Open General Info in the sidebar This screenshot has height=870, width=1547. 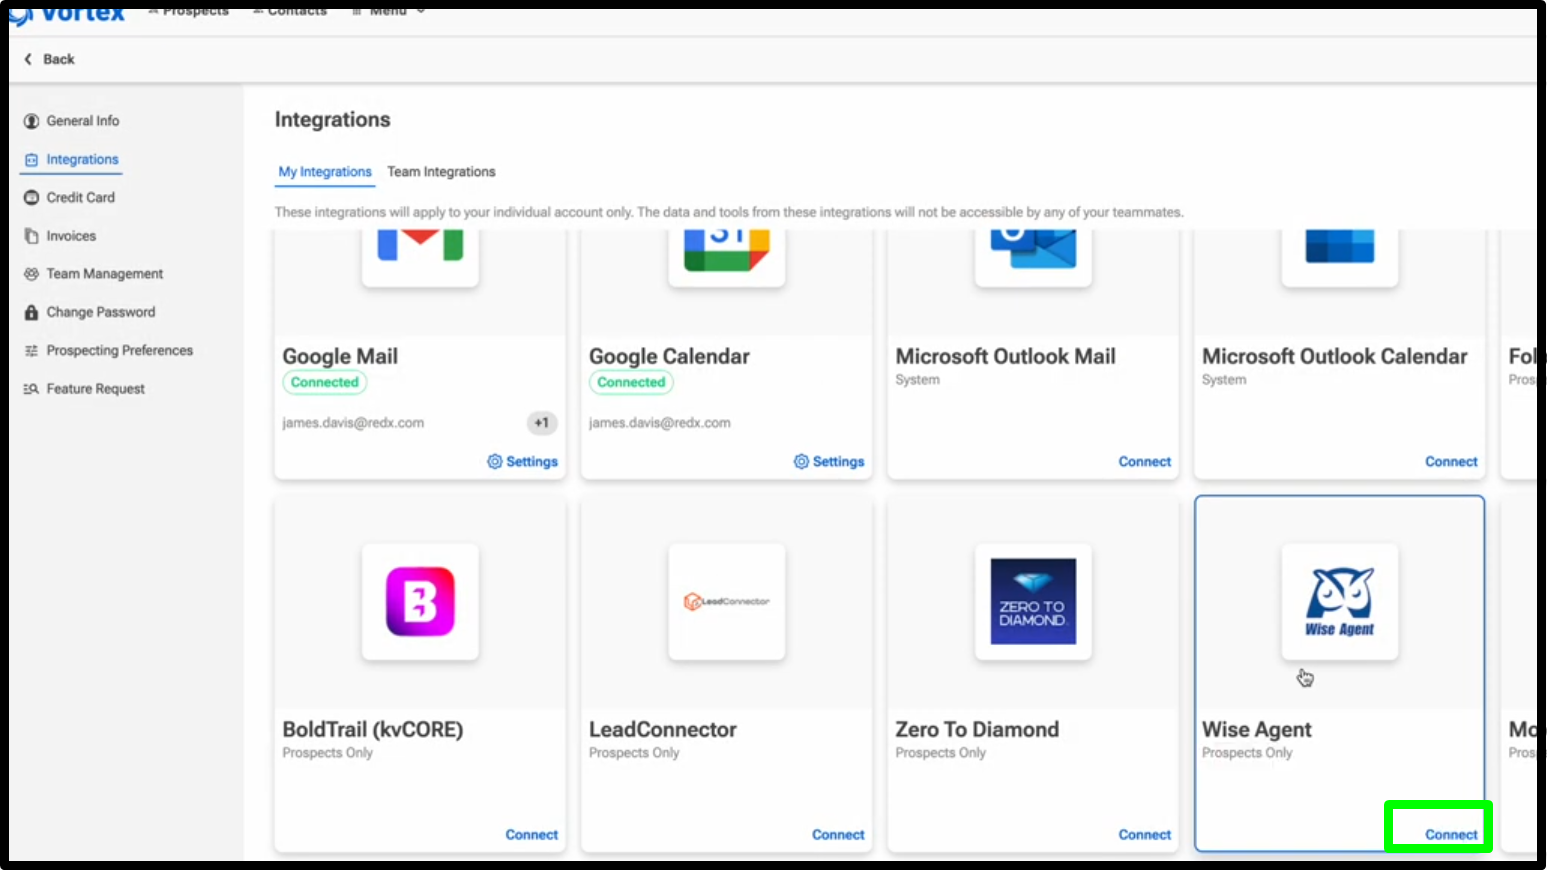[x=72, y=121]
